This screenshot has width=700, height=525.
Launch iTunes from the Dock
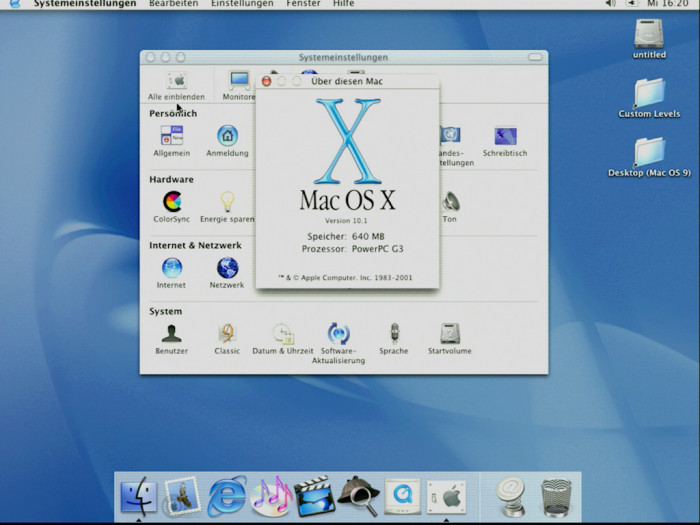271,496
